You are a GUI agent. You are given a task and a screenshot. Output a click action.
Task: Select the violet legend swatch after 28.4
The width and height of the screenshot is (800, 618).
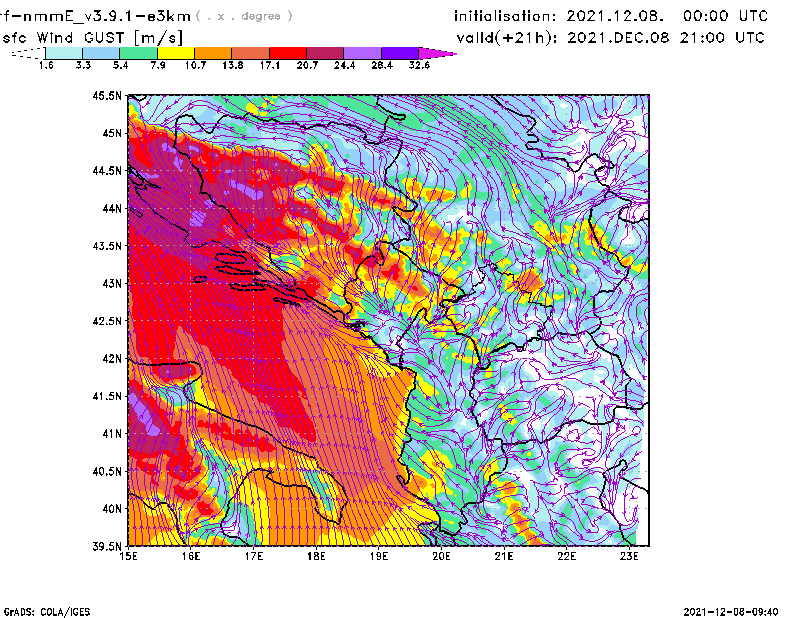coord(400,53)
